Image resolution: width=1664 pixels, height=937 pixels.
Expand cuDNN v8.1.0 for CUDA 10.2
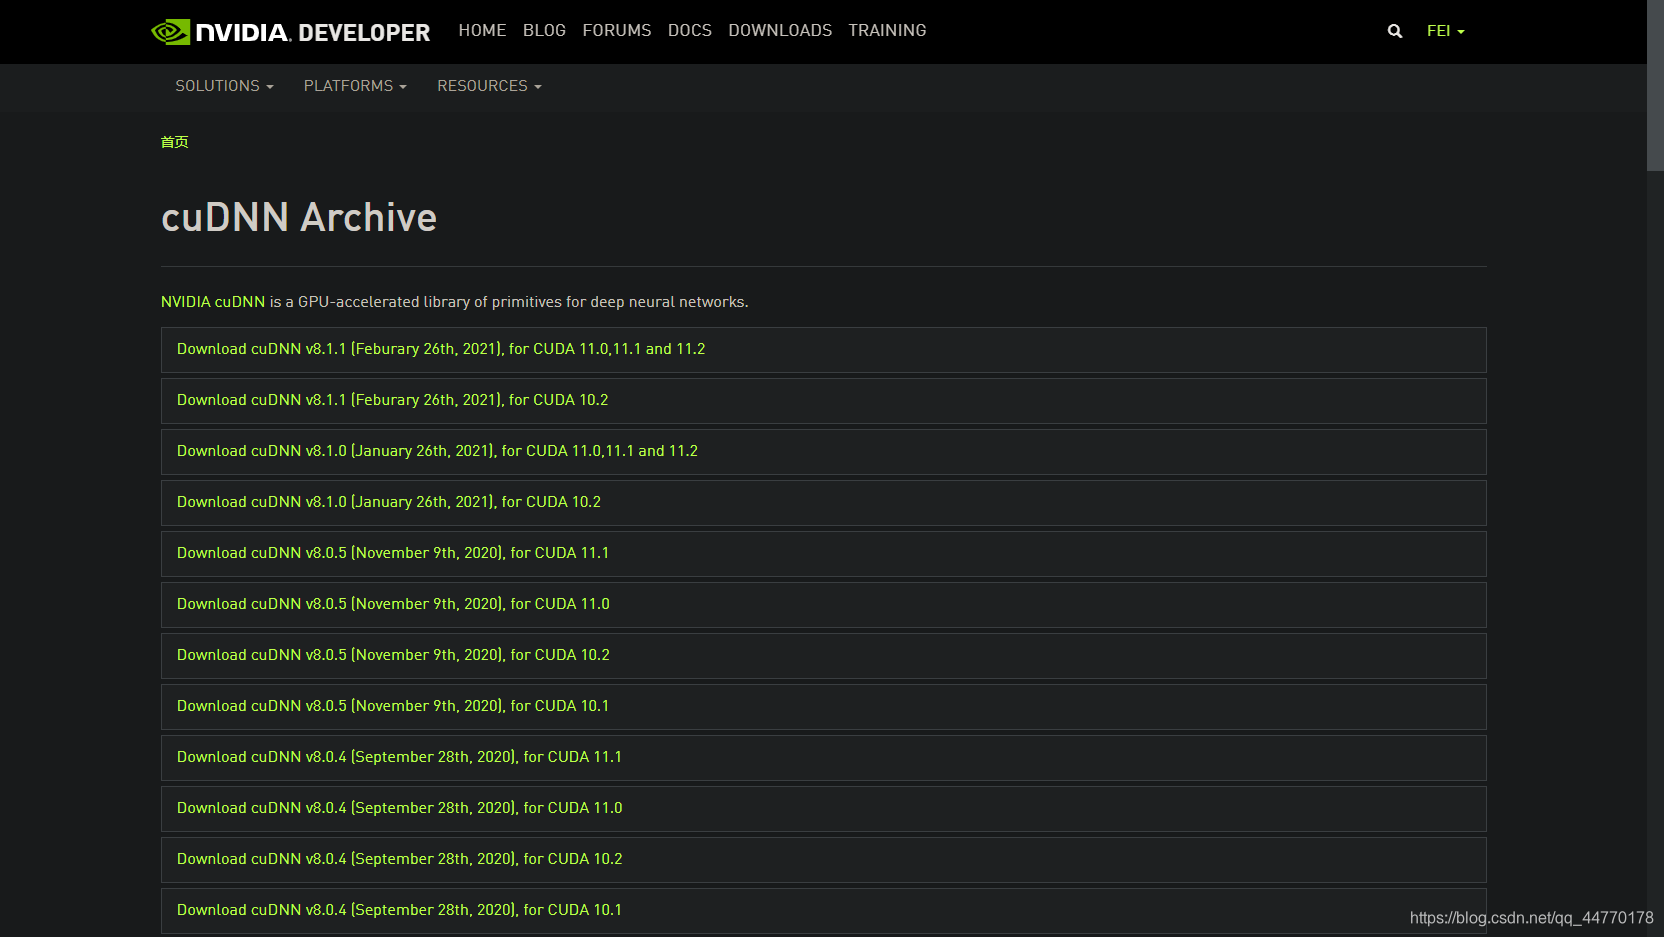tap(823, 503)
